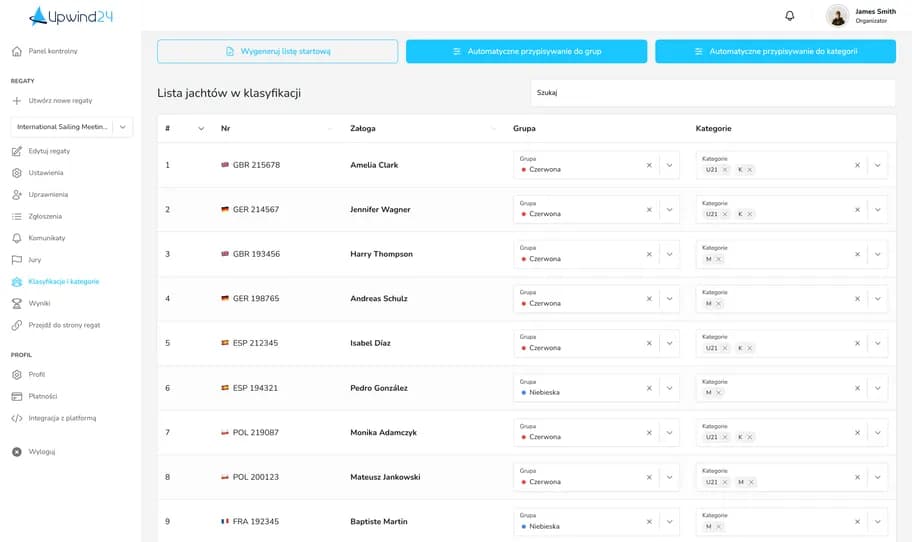
Task: Open Integracja z platformą code icon
Action: (17, 418)
